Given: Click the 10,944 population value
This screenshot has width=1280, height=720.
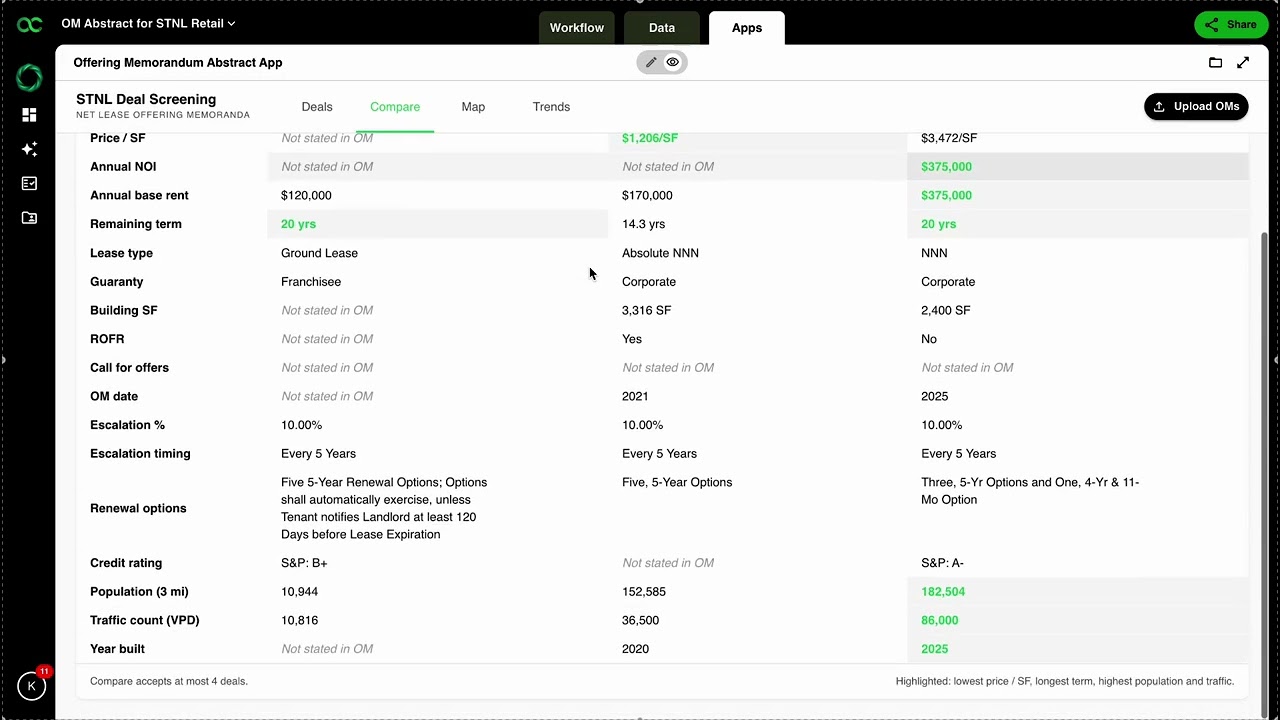Looking at the screenshot, I should 299,592.
